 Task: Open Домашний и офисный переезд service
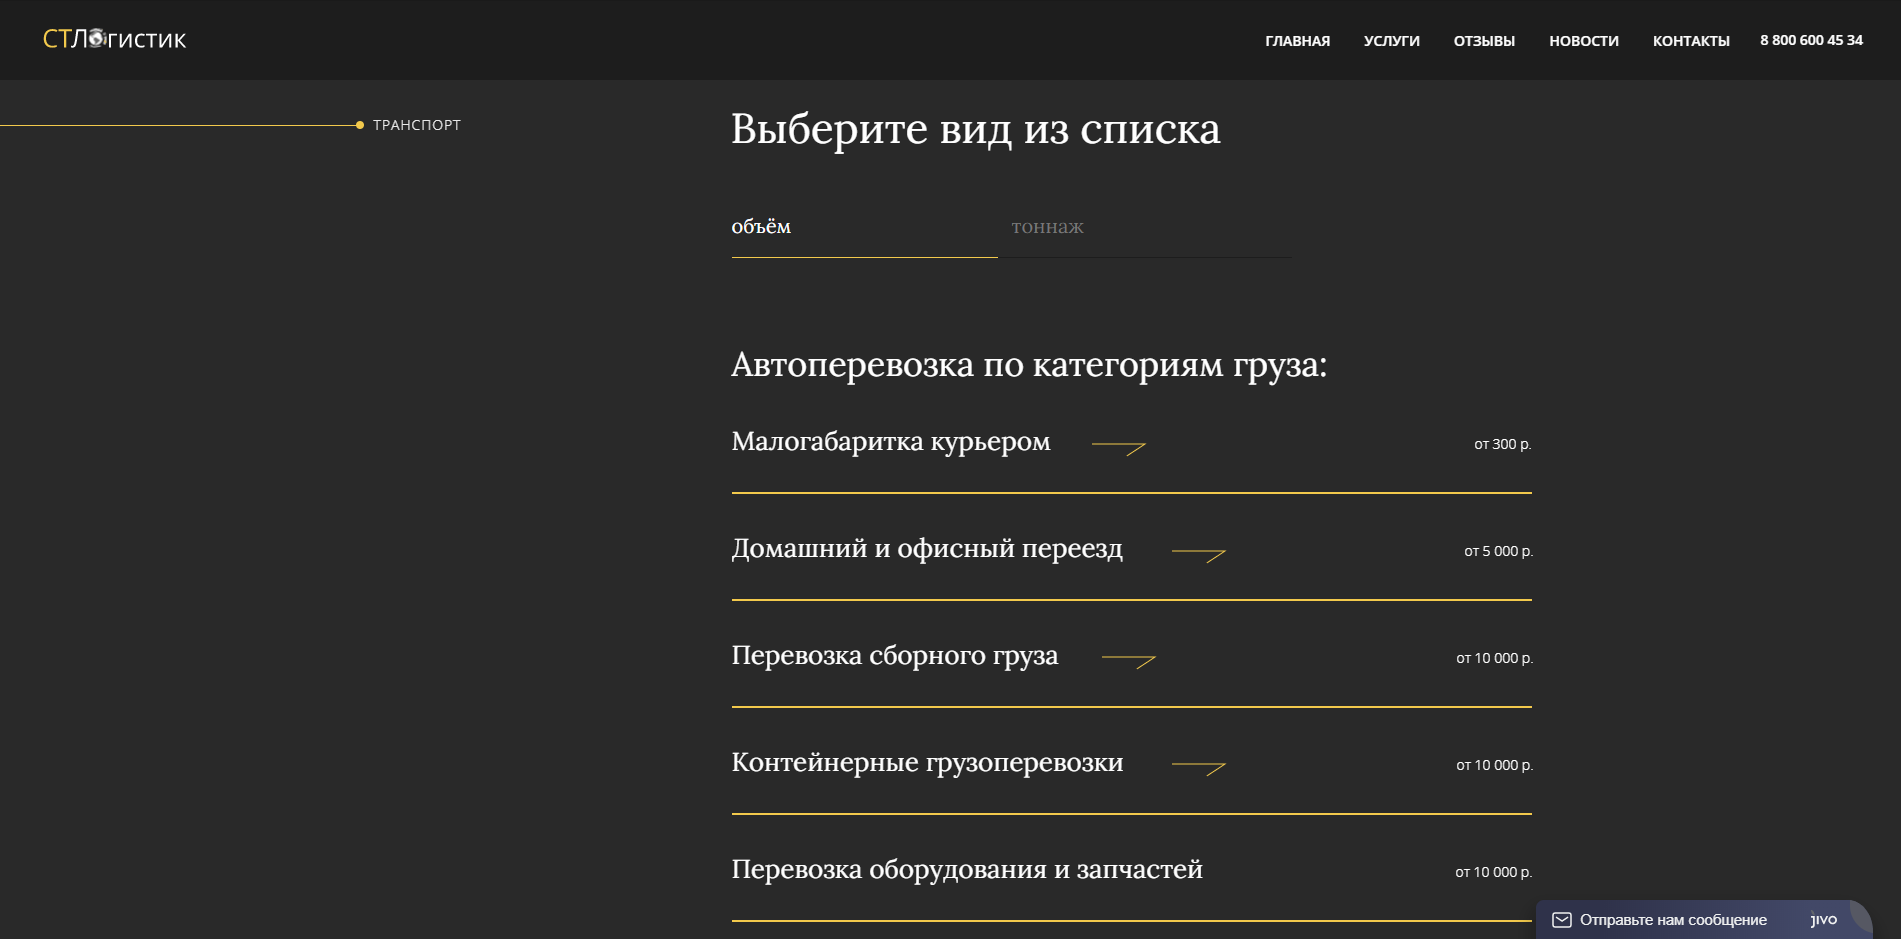pos(927,548)
